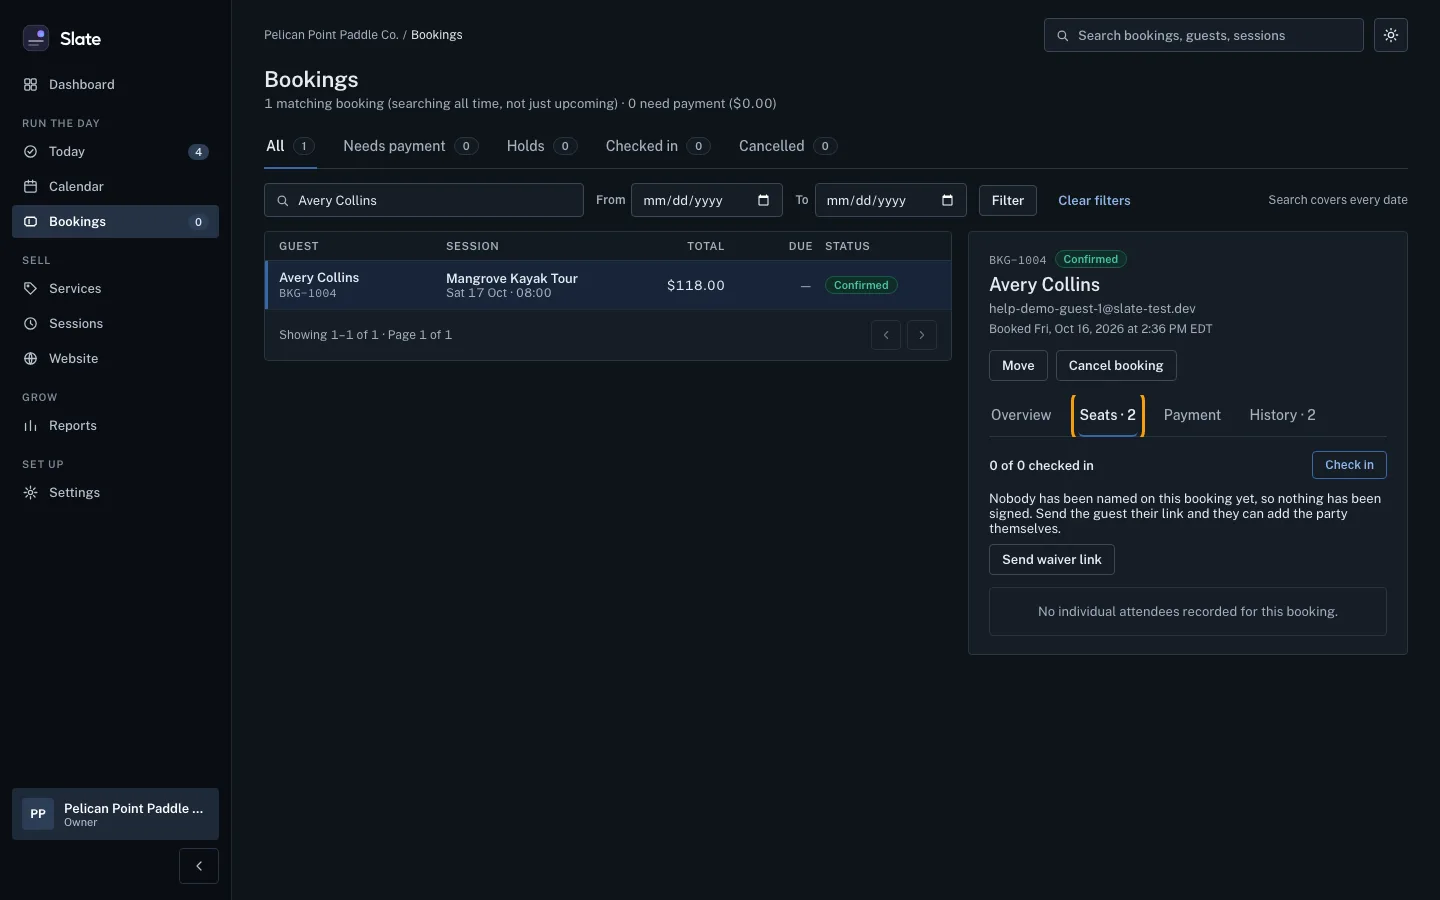Click the To date input field
1440x900 pixels.
pyautogui.click(x=891, y=200)
